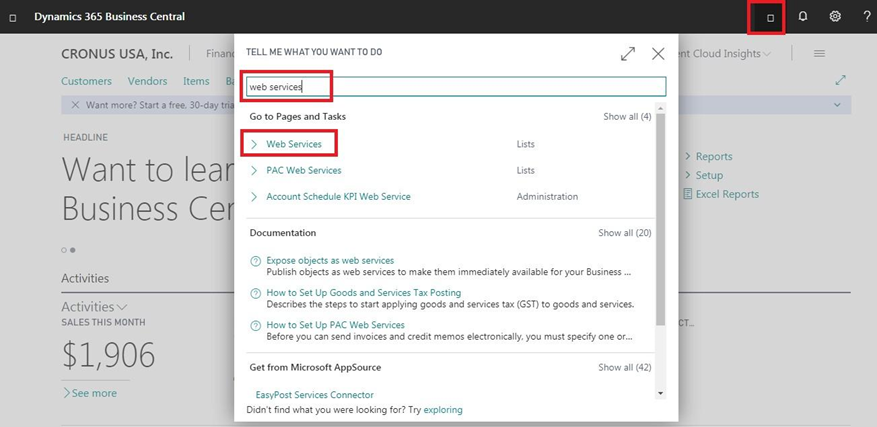Click chevron beside Web Services result
This screenshot has height=427, width=877.
[254, 144]
